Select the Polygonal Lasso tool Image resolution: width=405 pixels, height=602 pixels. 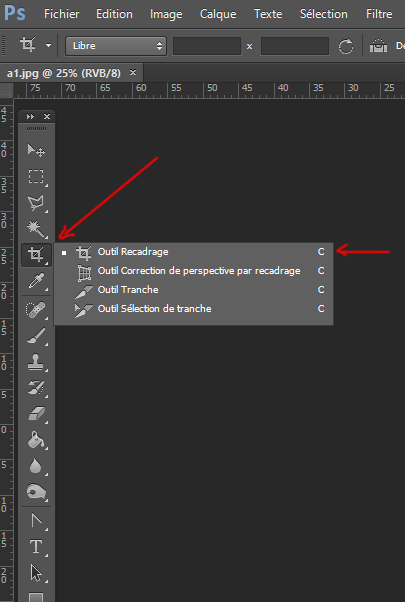point(36,203)
